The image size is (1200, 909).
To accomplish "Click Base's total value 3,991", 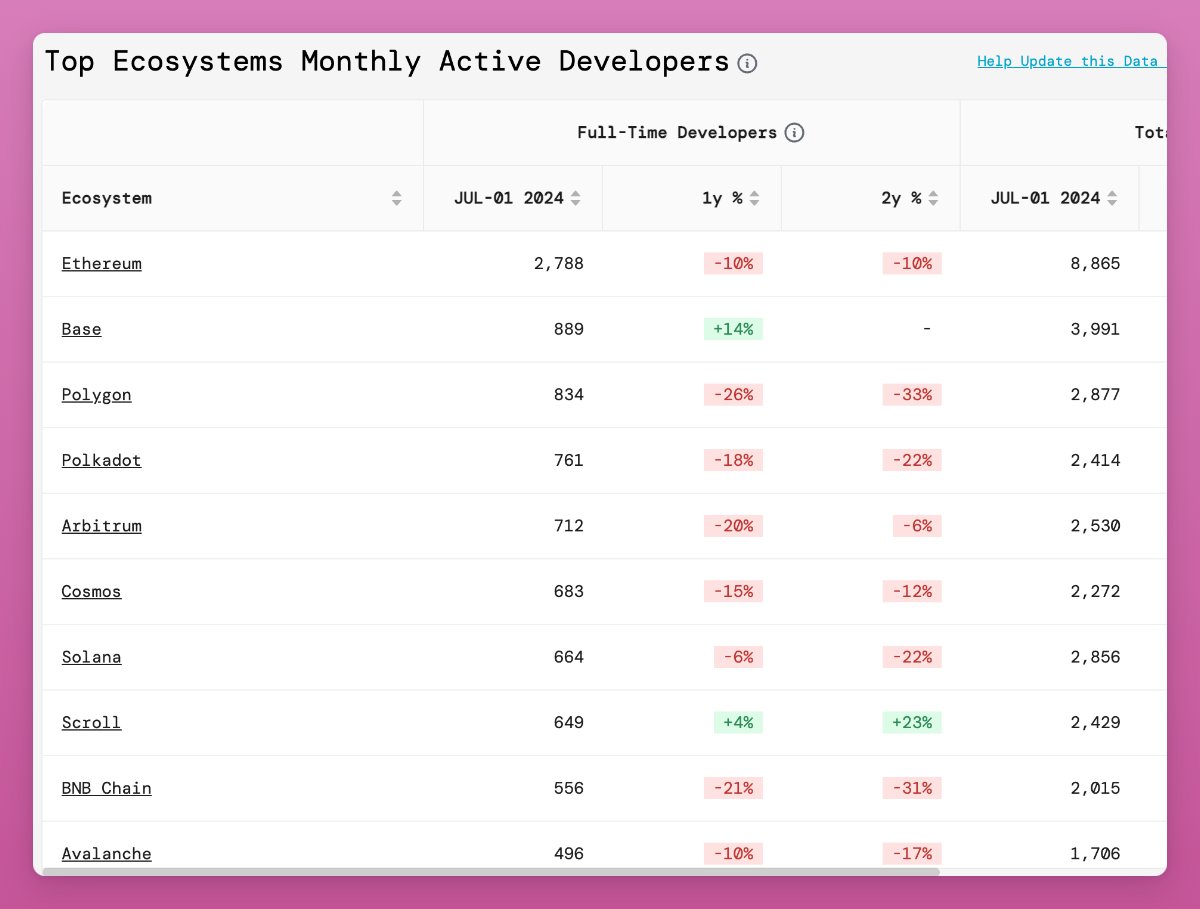I will [1095, 329].
